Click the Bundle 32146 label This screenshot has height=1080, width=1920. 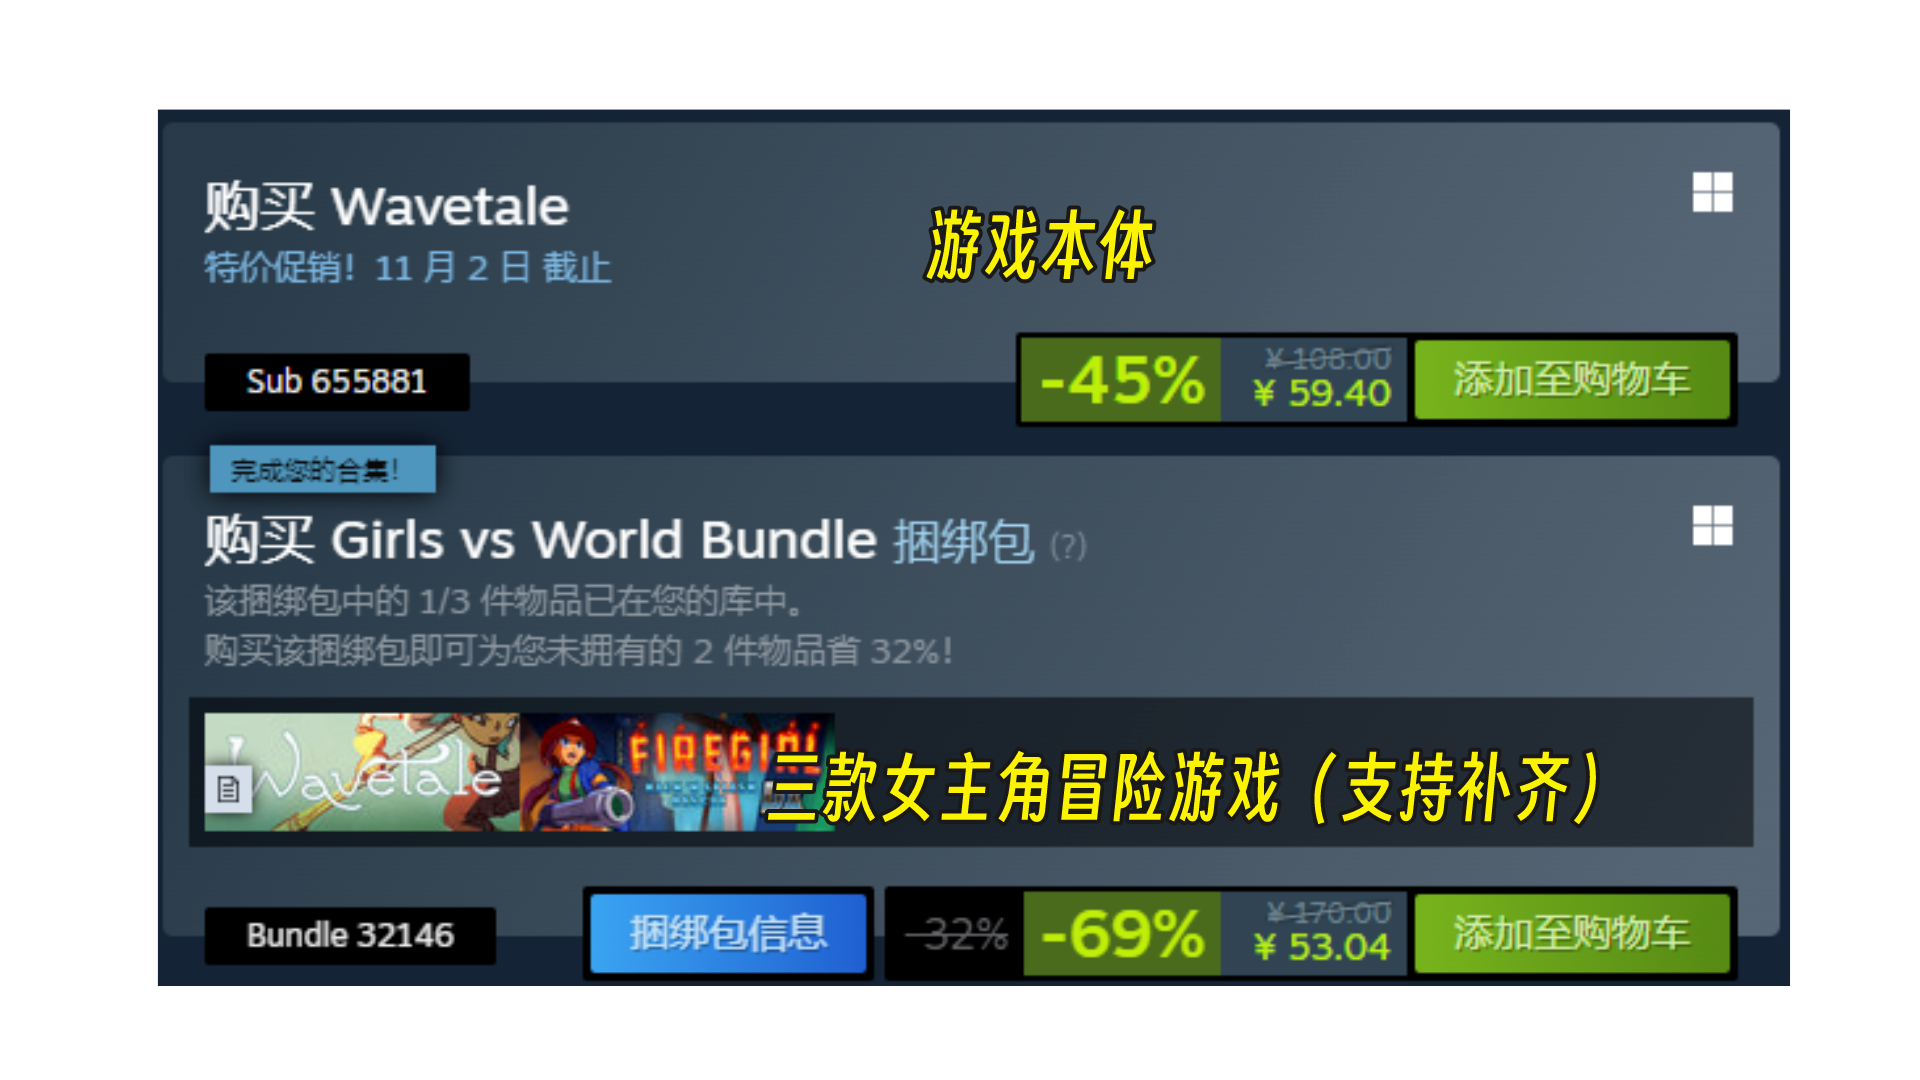[x=350, y=936]
